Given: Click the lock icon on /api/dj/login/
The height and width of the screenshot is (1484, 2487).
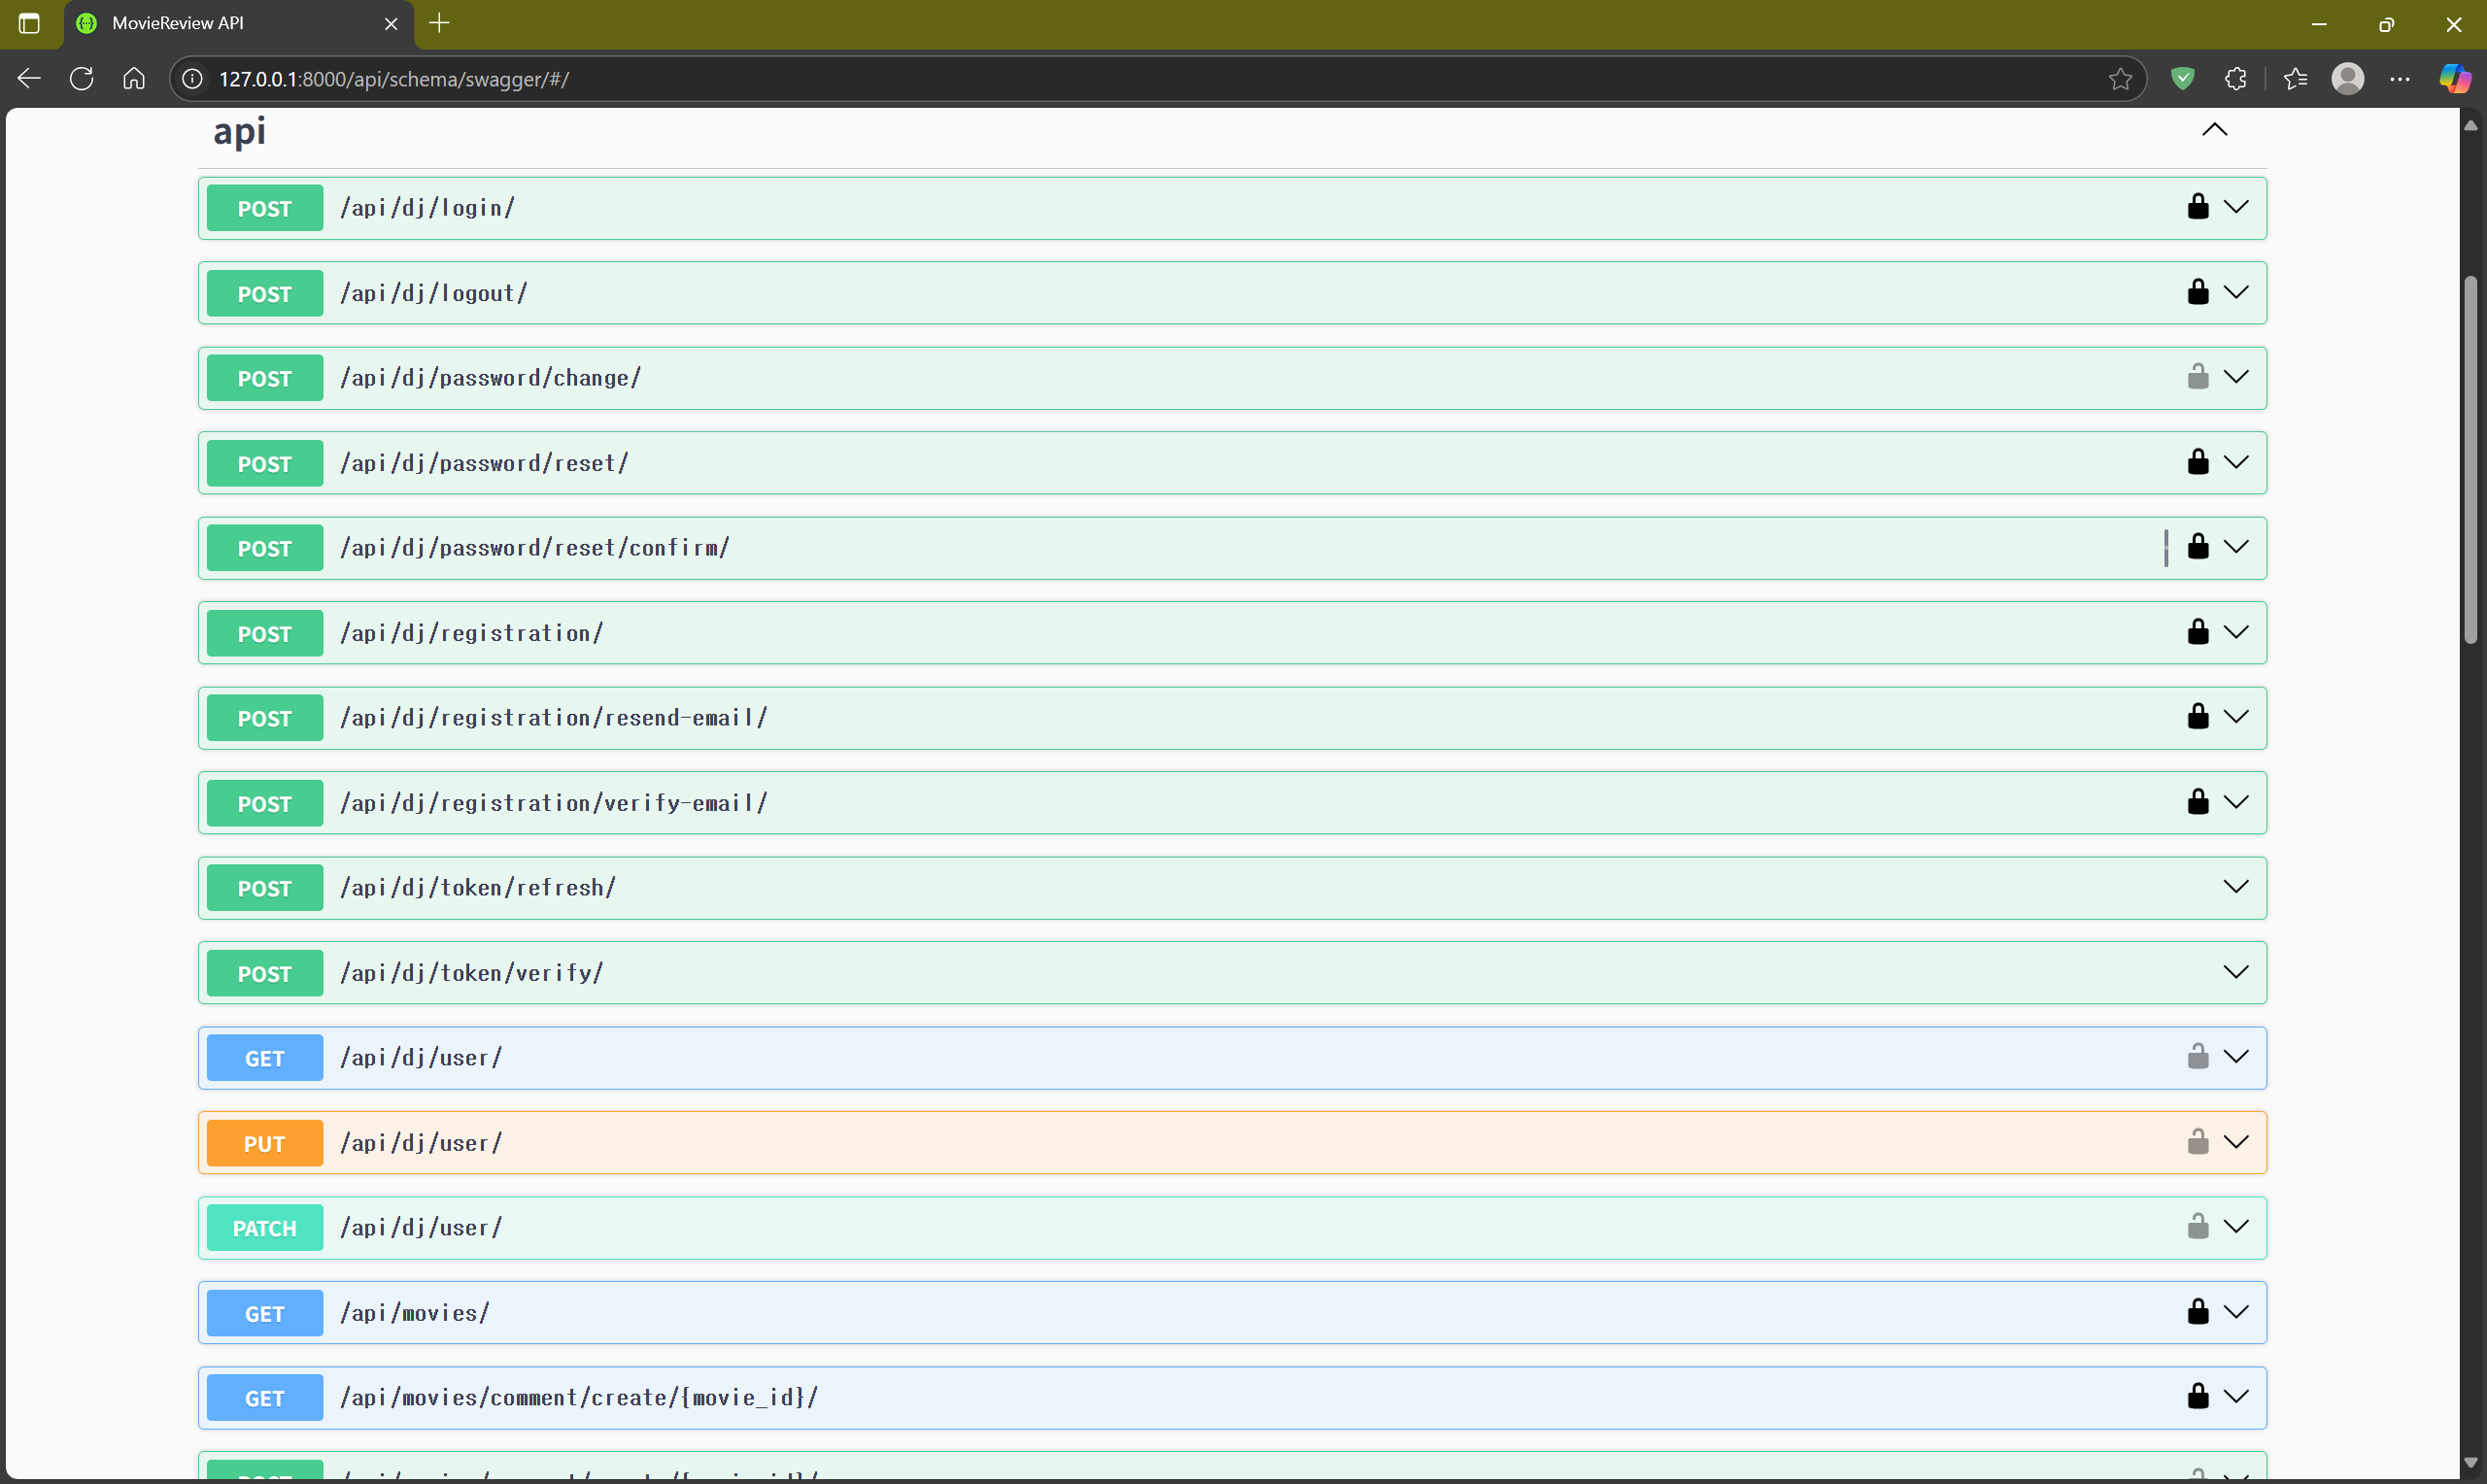Looking at the screenshot, I should click(x=2197, y=207).
